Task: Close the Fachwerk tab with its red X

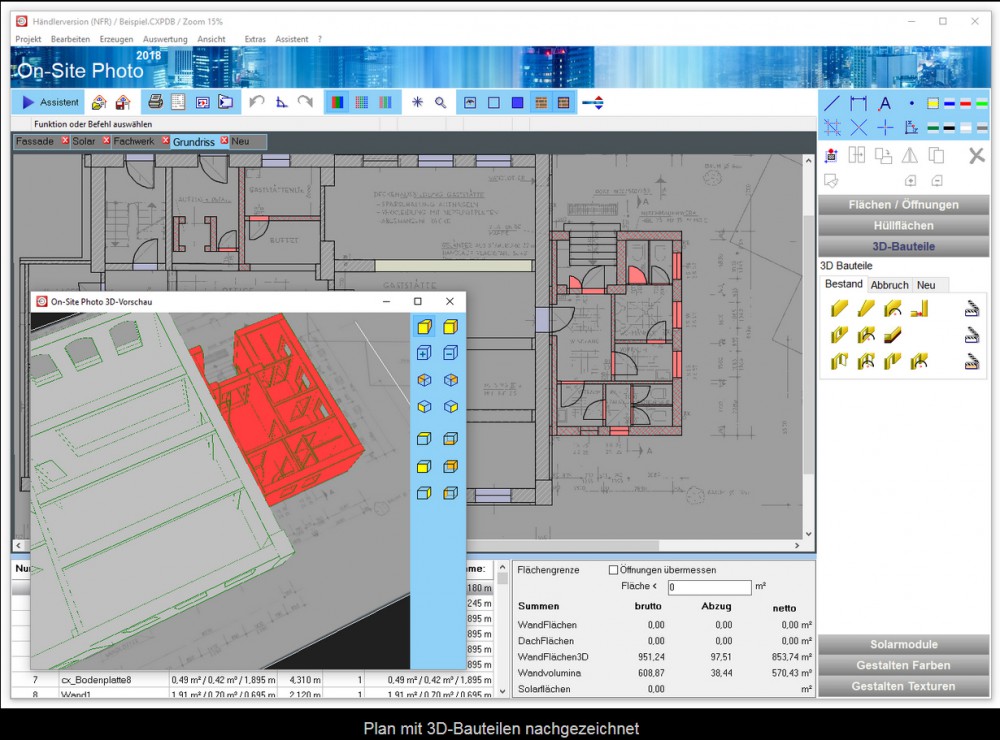Action: point(165,140)
